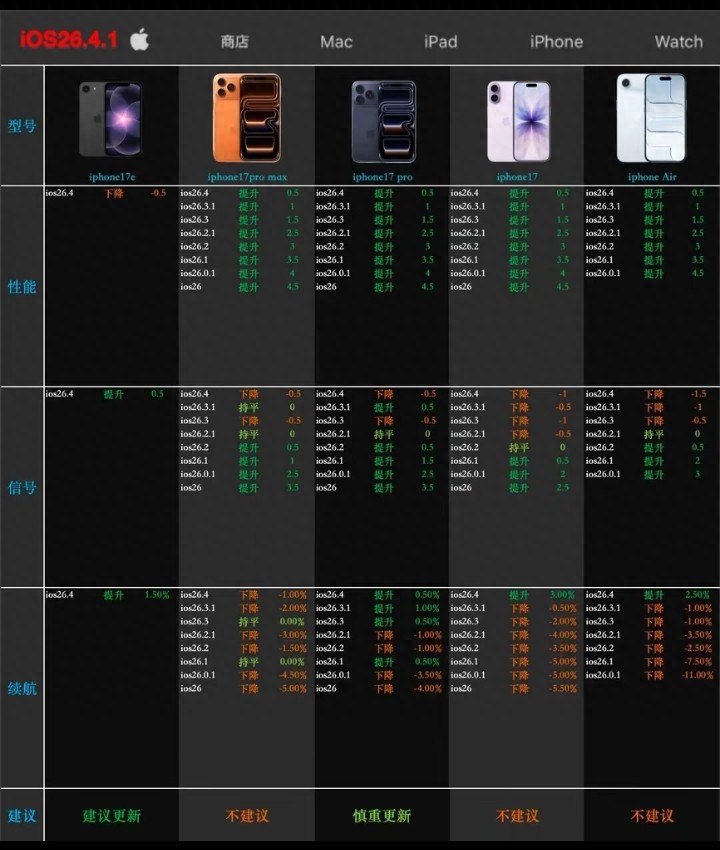Screen dimensions: 720x850
Task: Select the iphone17 model name under purple phone
Action: 517,177
